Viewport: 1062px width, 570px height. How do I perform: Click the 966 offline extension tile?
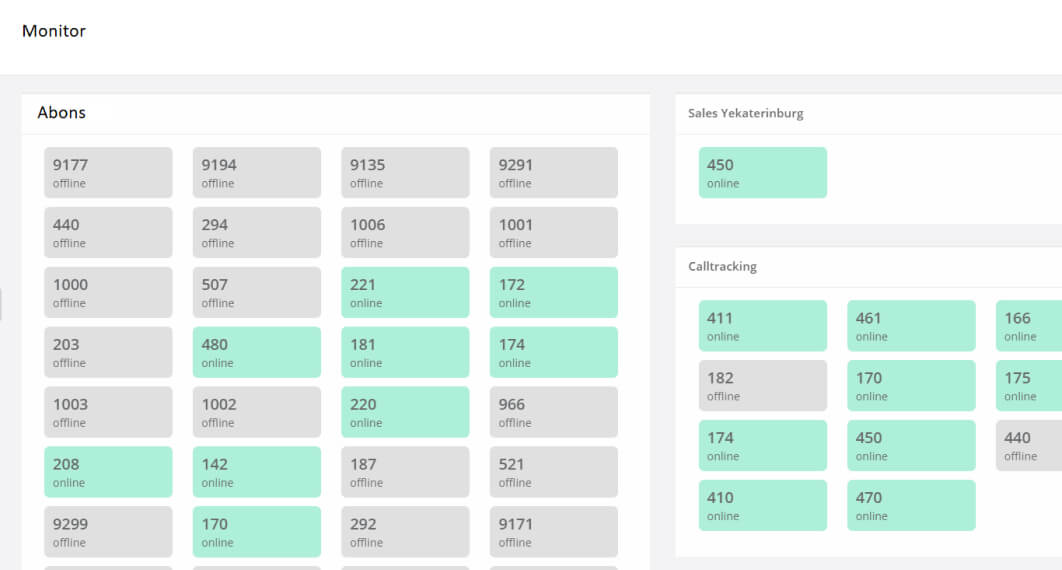coord(553,412)
